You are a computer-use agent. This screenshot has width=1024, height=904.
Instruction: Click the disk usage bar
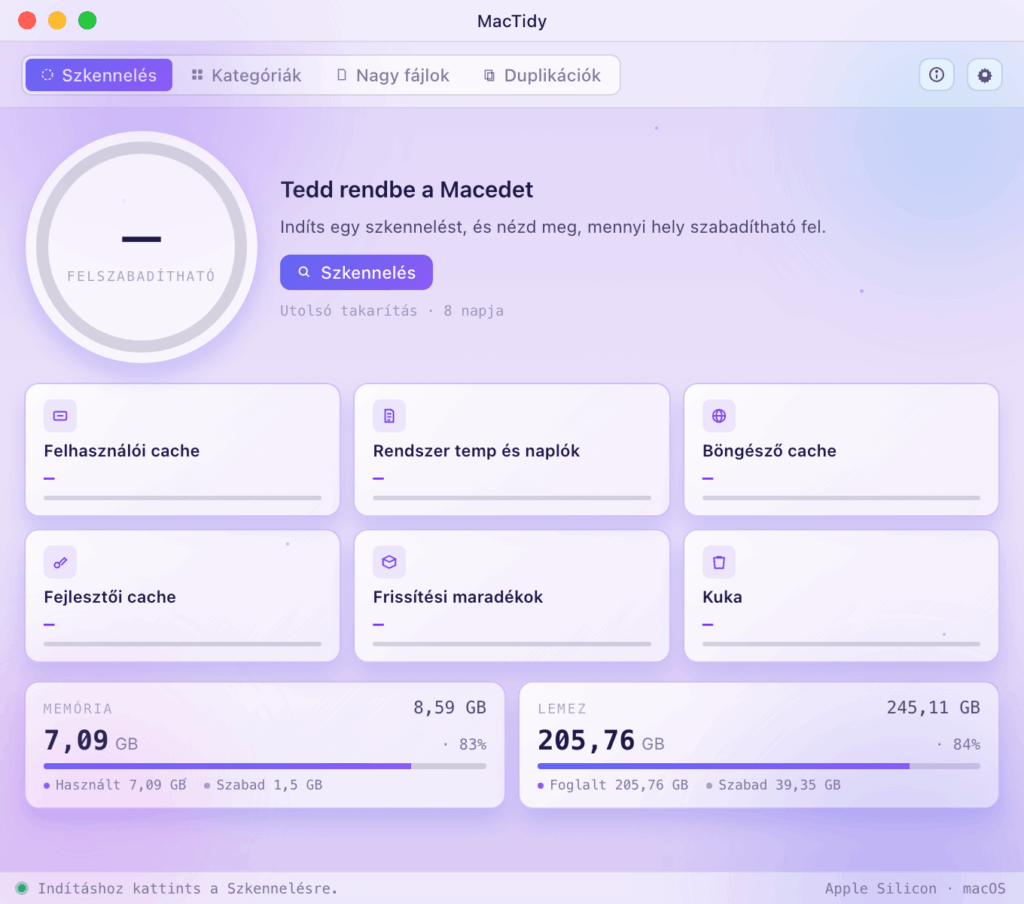[x=759, y=766]
